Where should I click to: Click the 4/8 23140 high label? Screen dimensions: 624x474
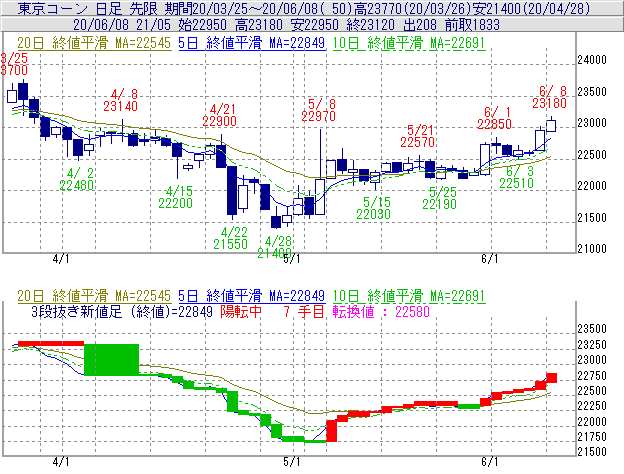(121, 100)
